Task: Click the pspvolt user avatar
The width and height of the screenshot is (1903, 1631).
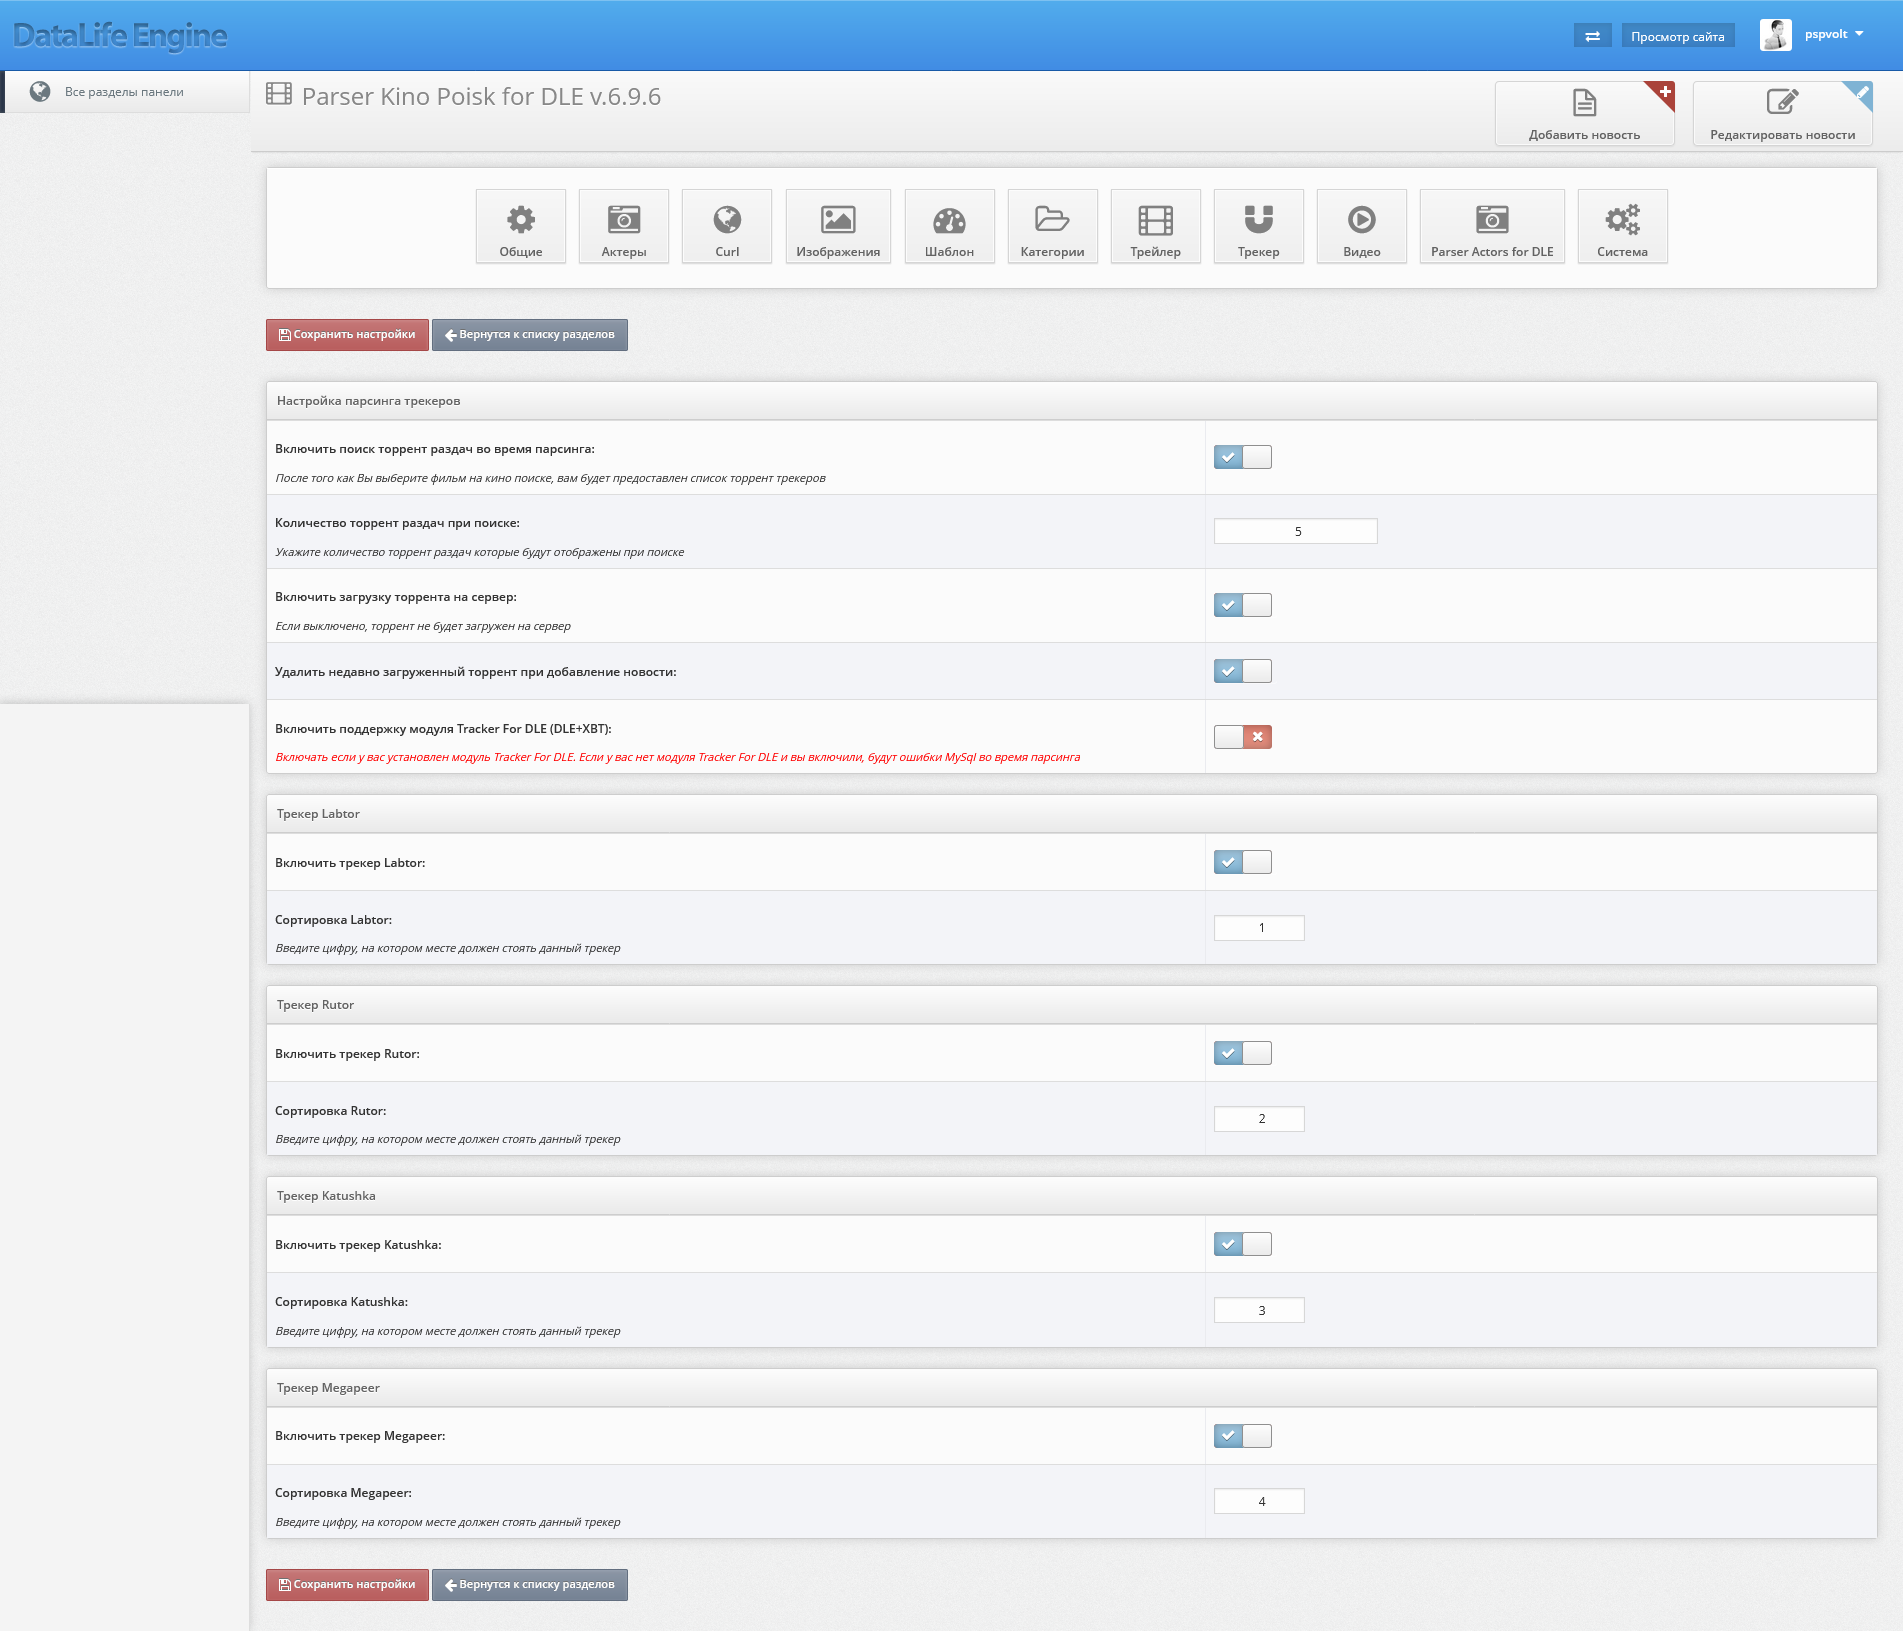Action: click(x=1776, y=35)
